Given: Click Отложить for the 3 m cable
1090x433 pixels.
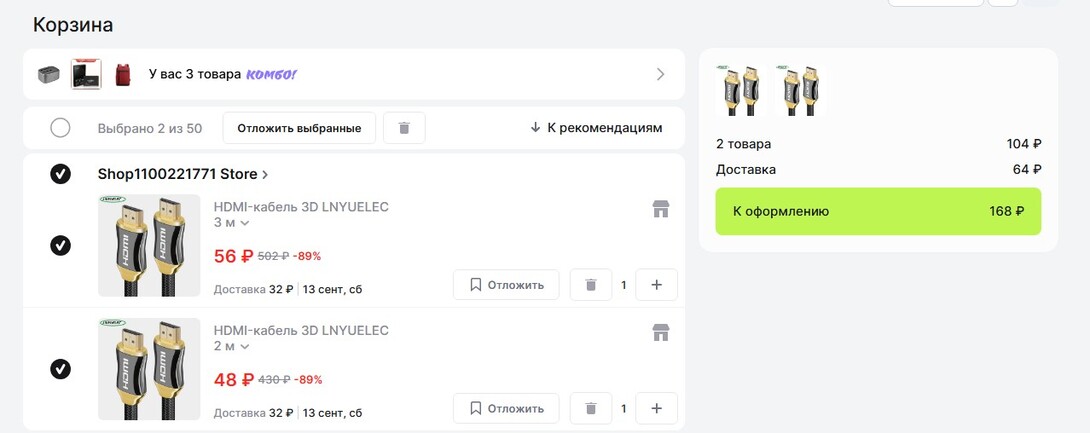Looking at the screenshot, I should 506,285.
